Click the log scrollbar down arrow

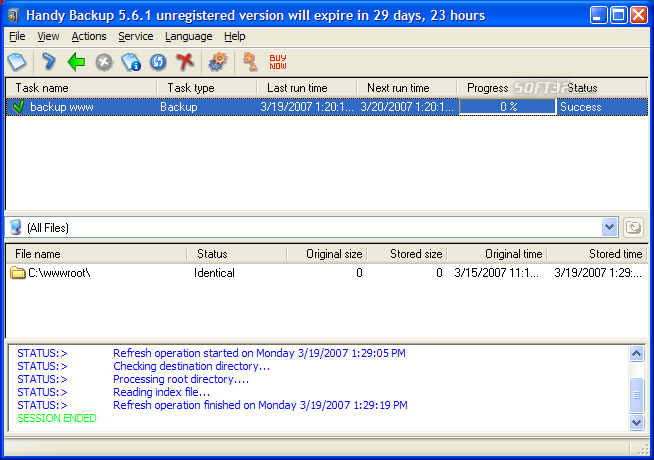(x=636, y=422)
